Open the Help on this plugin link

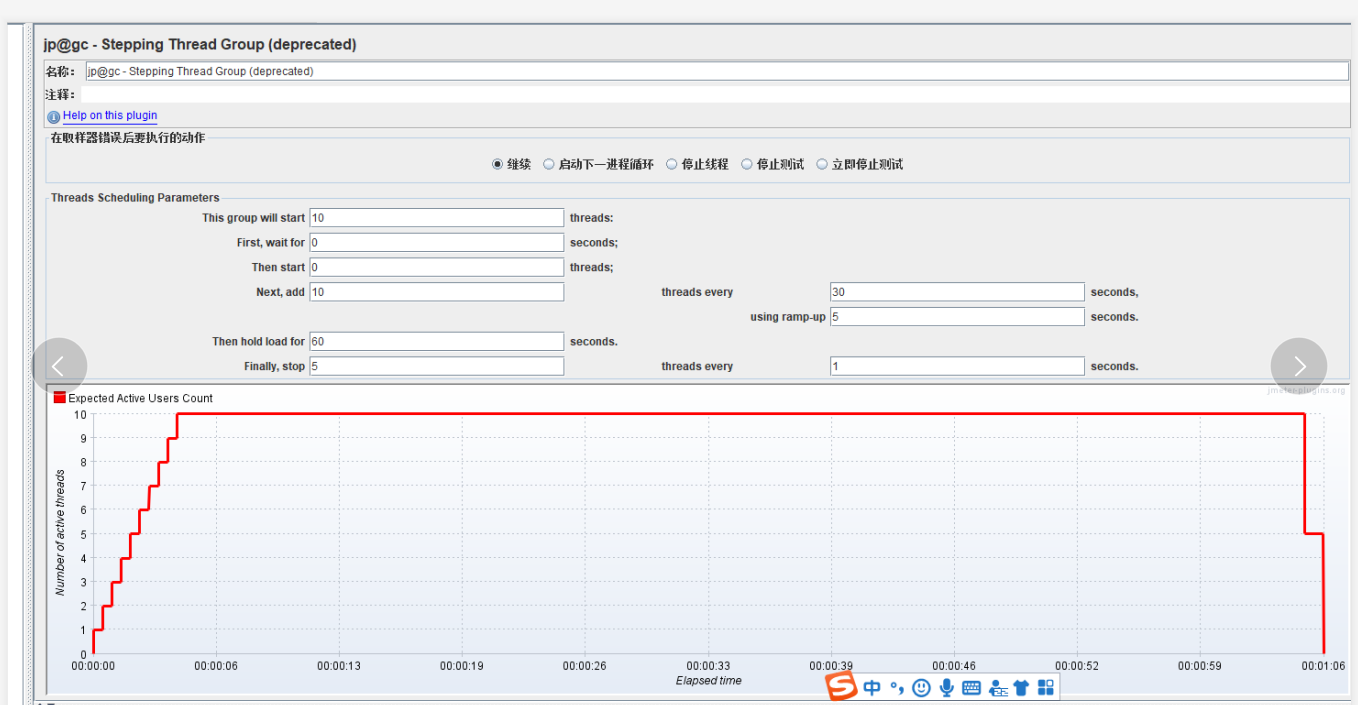(x=110, y=116)
